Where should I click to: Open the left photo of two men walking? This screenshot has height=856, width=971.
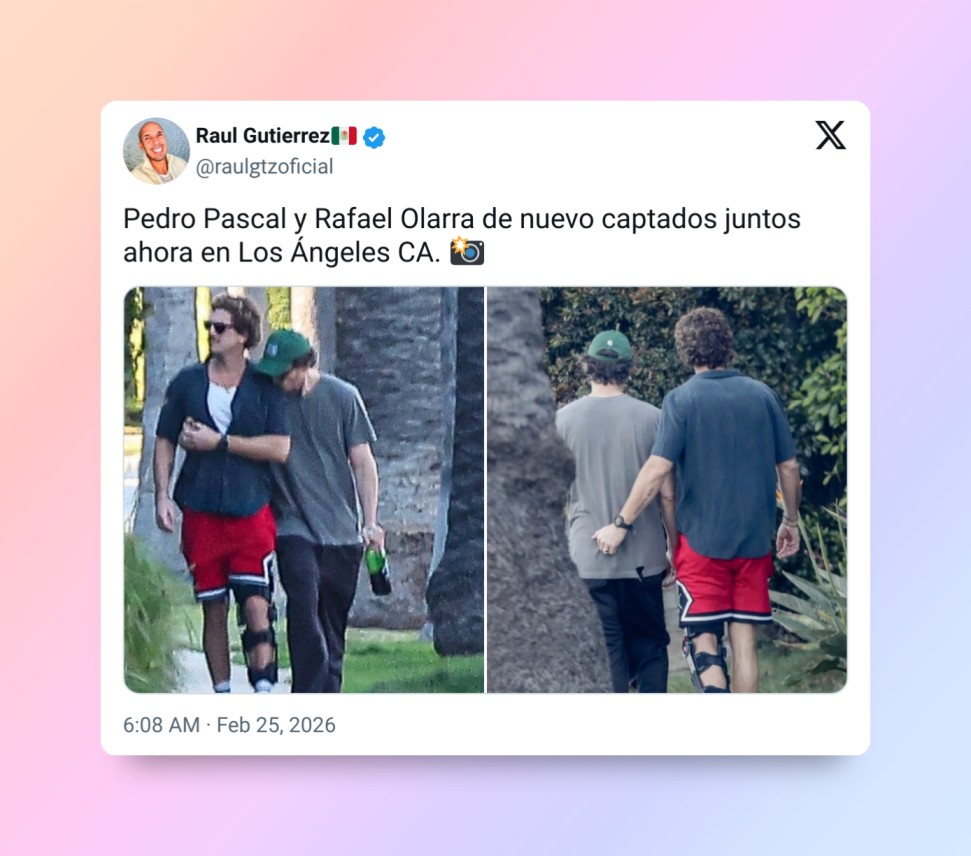point(304,489)
